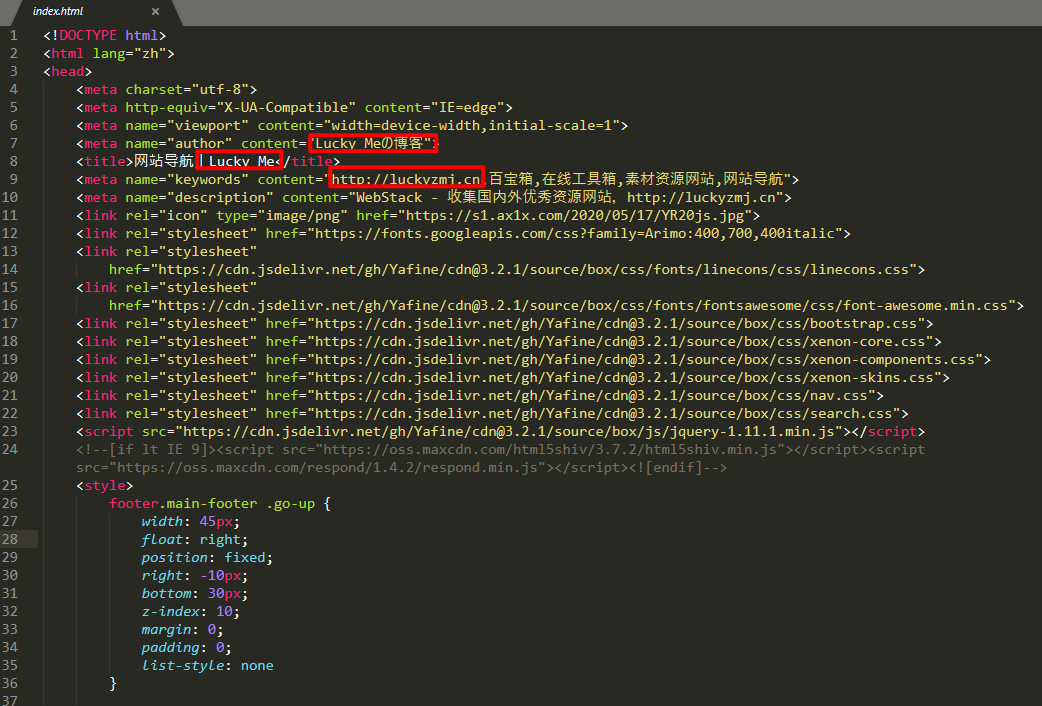
Task: Click line number 33 in gutter
Action: tap(10, 628)
